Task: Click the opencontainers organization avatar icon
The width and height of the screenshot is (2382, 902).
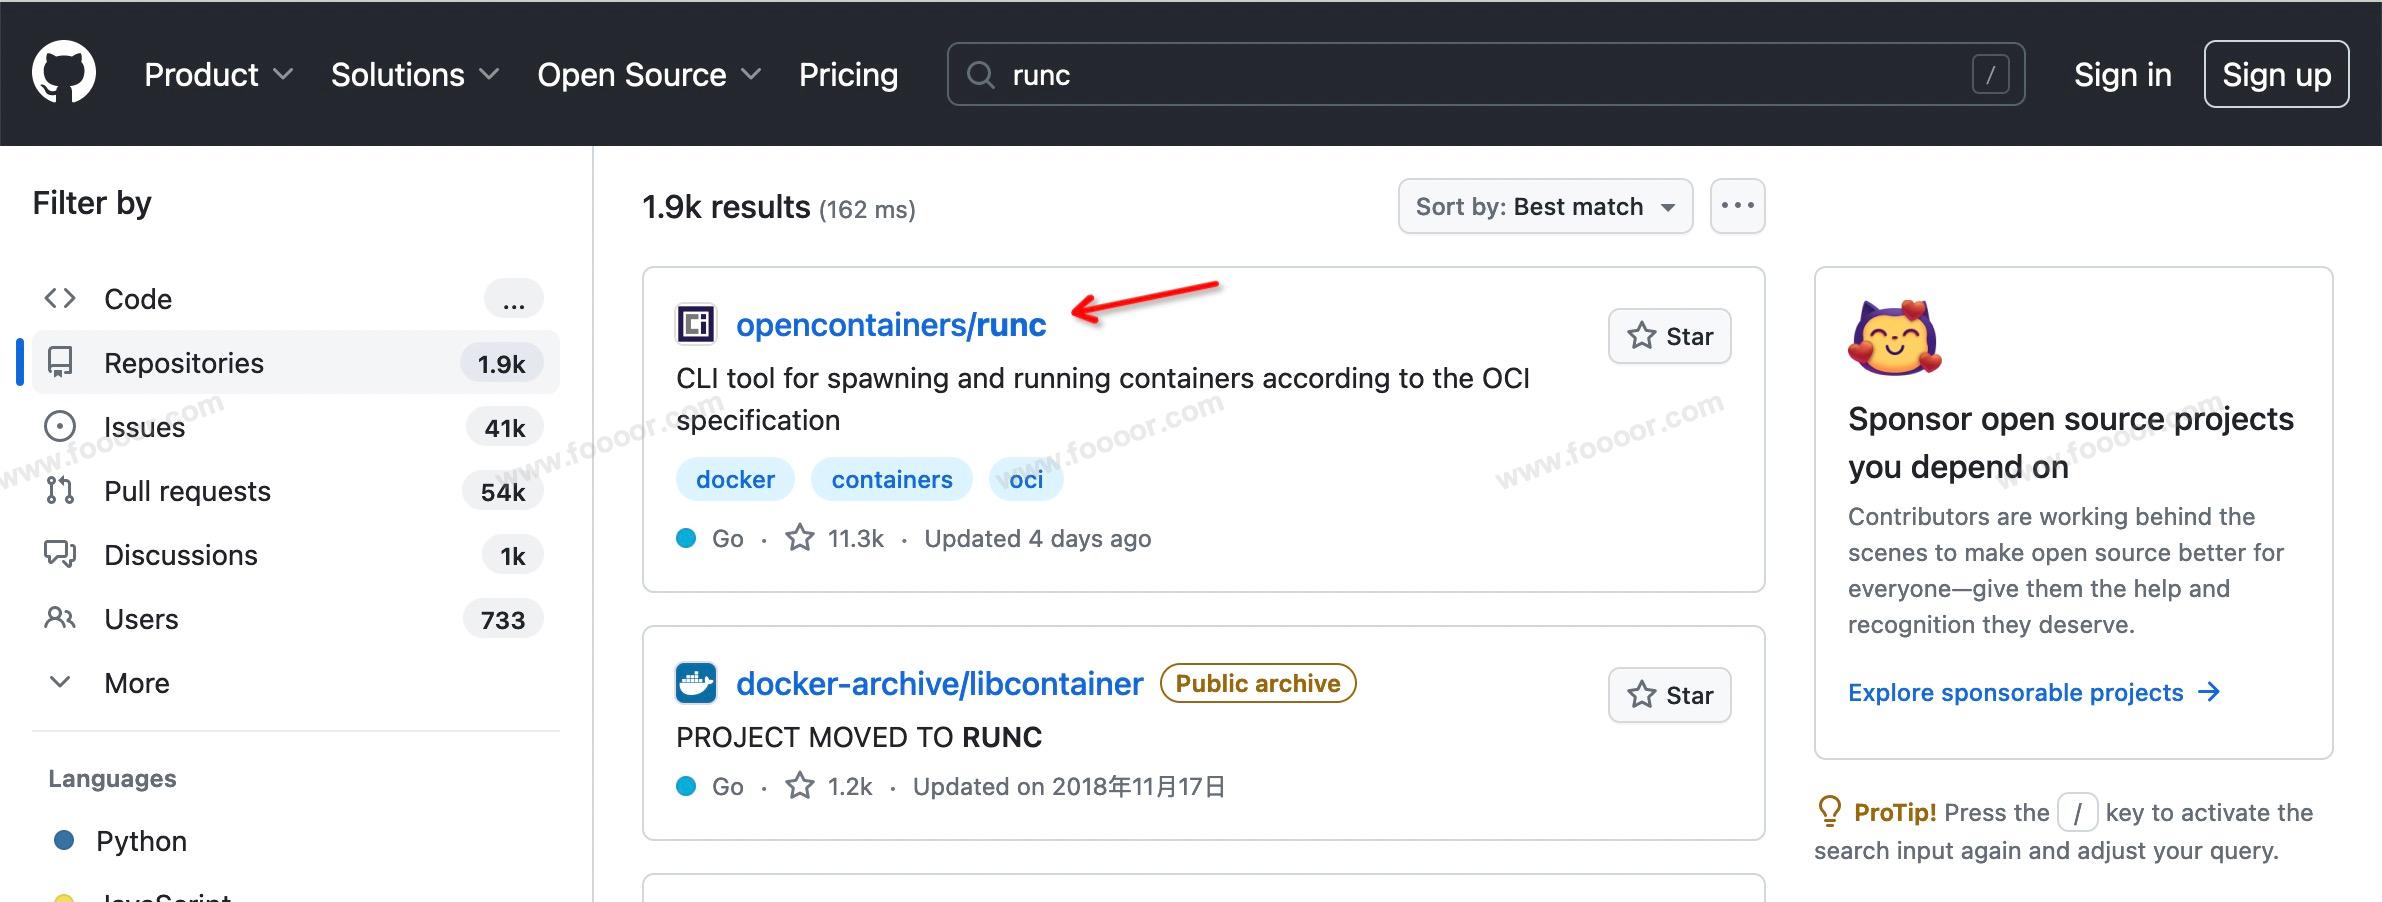Action: pyautogui.click(x=695, y=325)
